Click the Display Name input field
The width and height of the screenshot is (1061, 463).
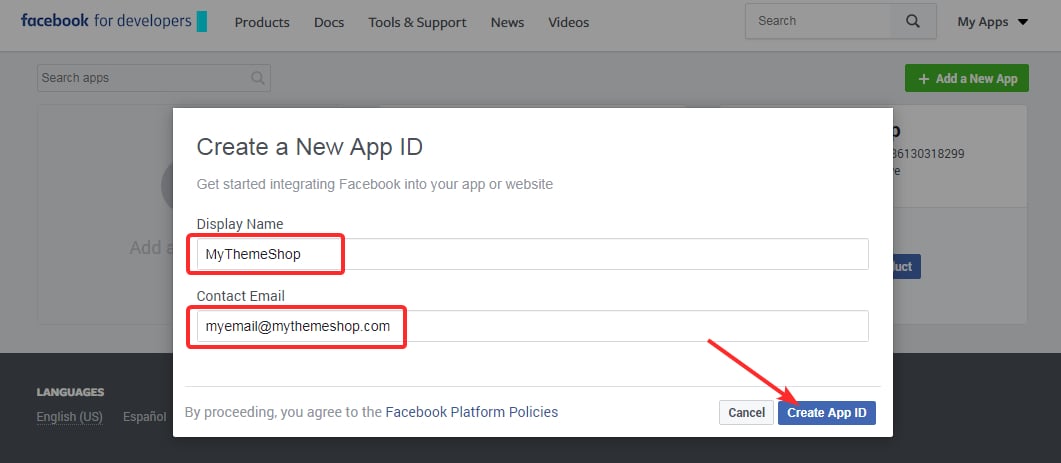(x=531, y=254)
